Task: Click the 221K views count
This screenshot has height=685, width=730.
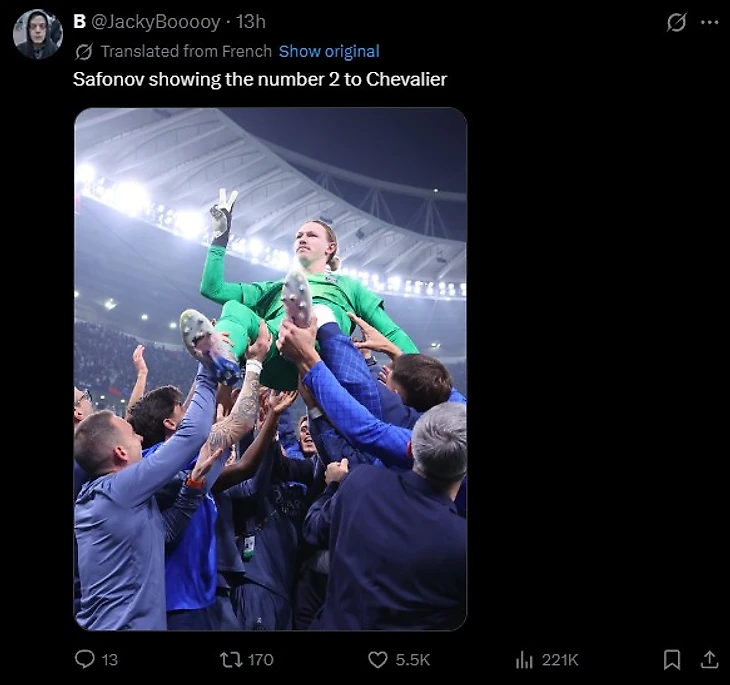Action: pyautogui.click(x=560, y=659)
